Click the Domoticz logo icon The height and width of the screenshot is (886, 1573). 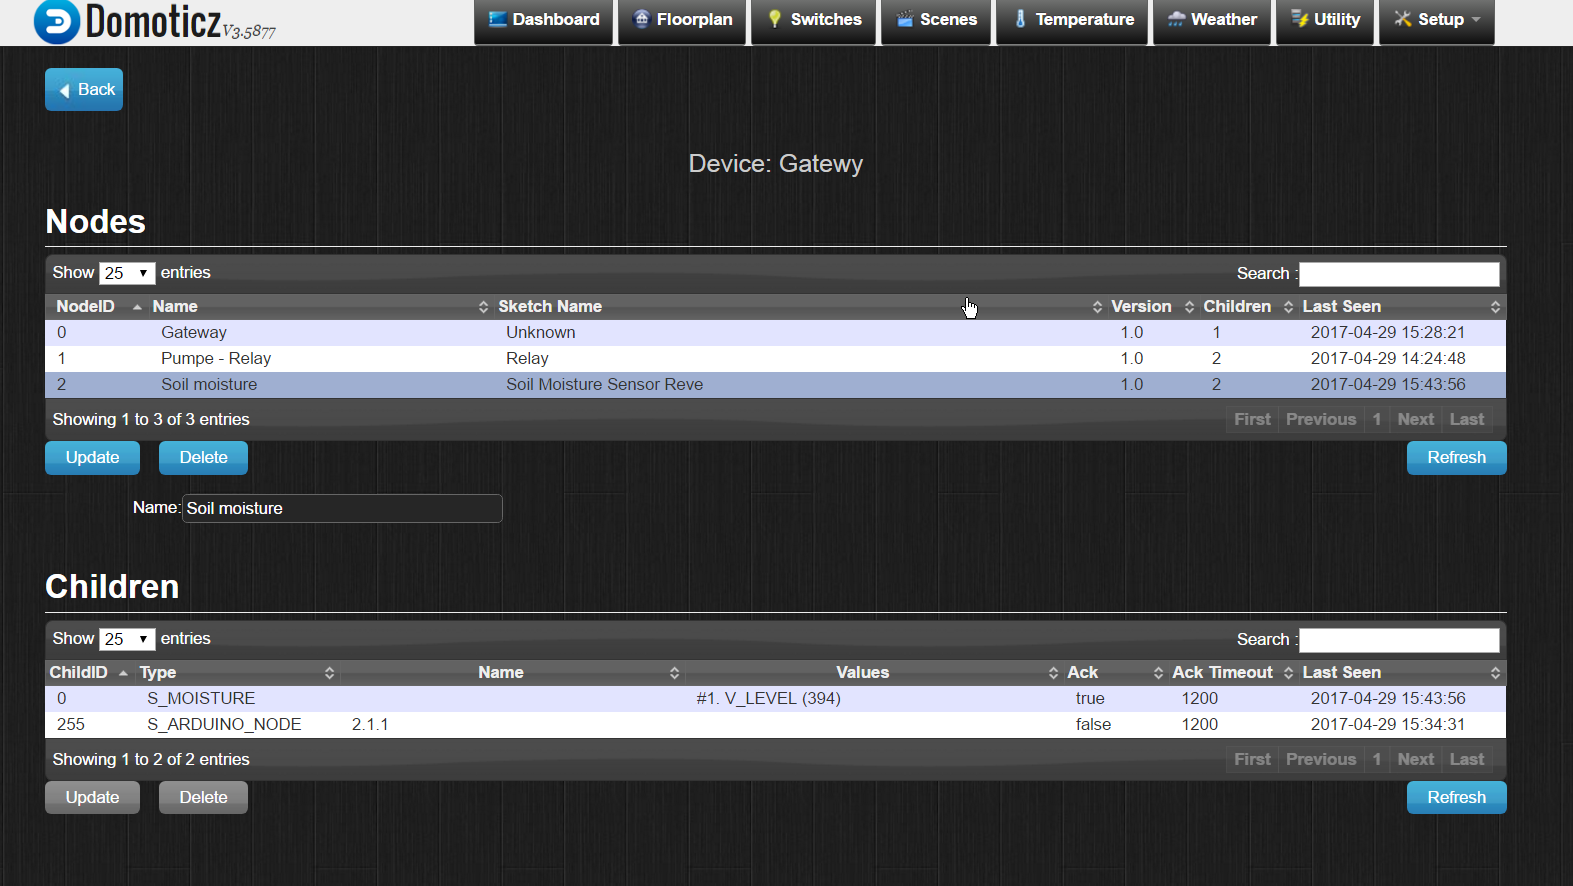(x=56, y=22)
